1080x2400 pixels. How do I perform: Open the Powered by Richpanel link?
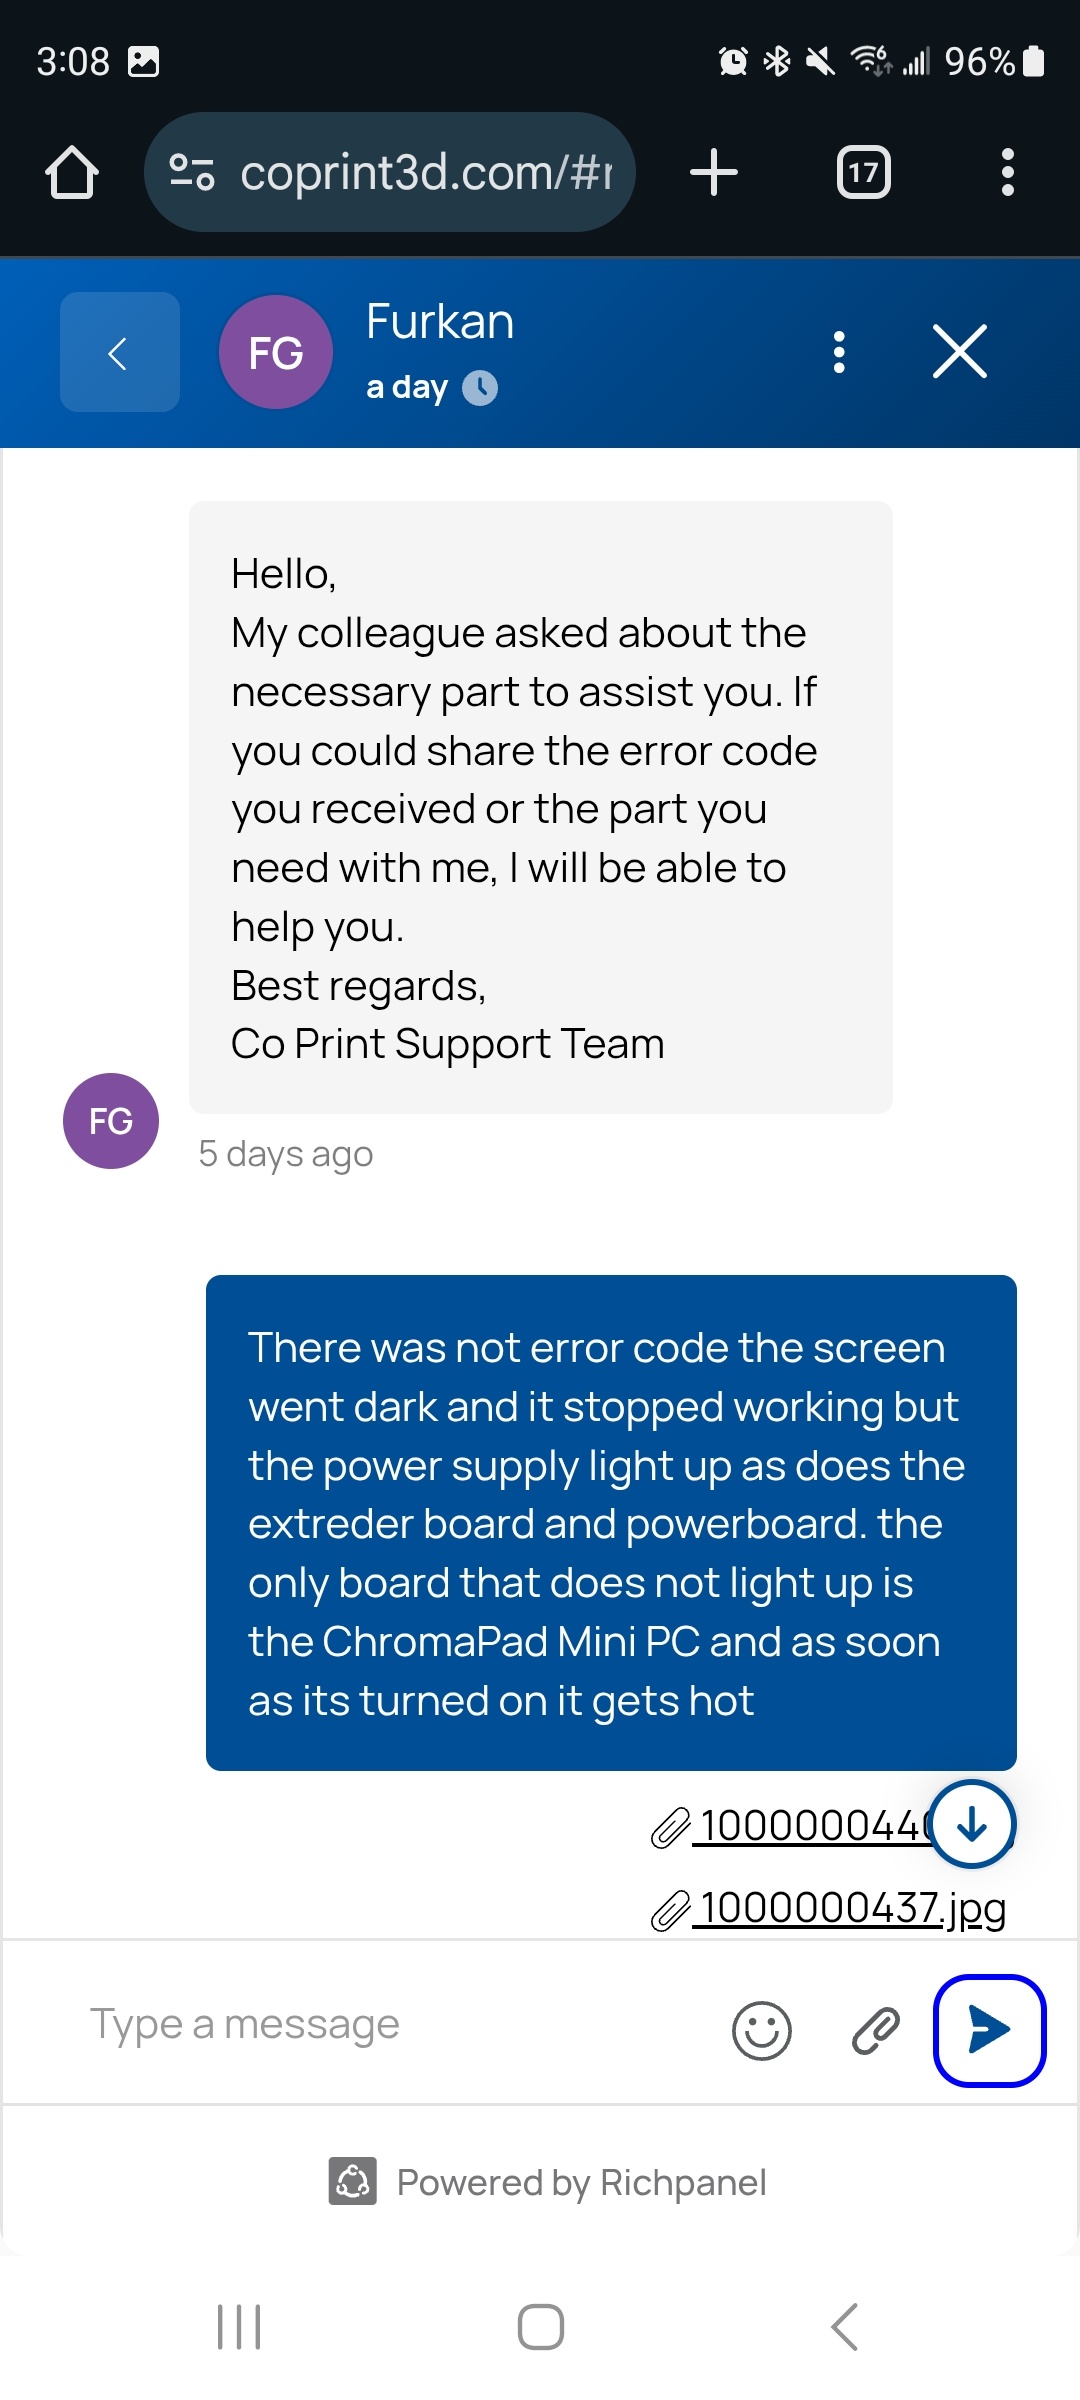548,2182
